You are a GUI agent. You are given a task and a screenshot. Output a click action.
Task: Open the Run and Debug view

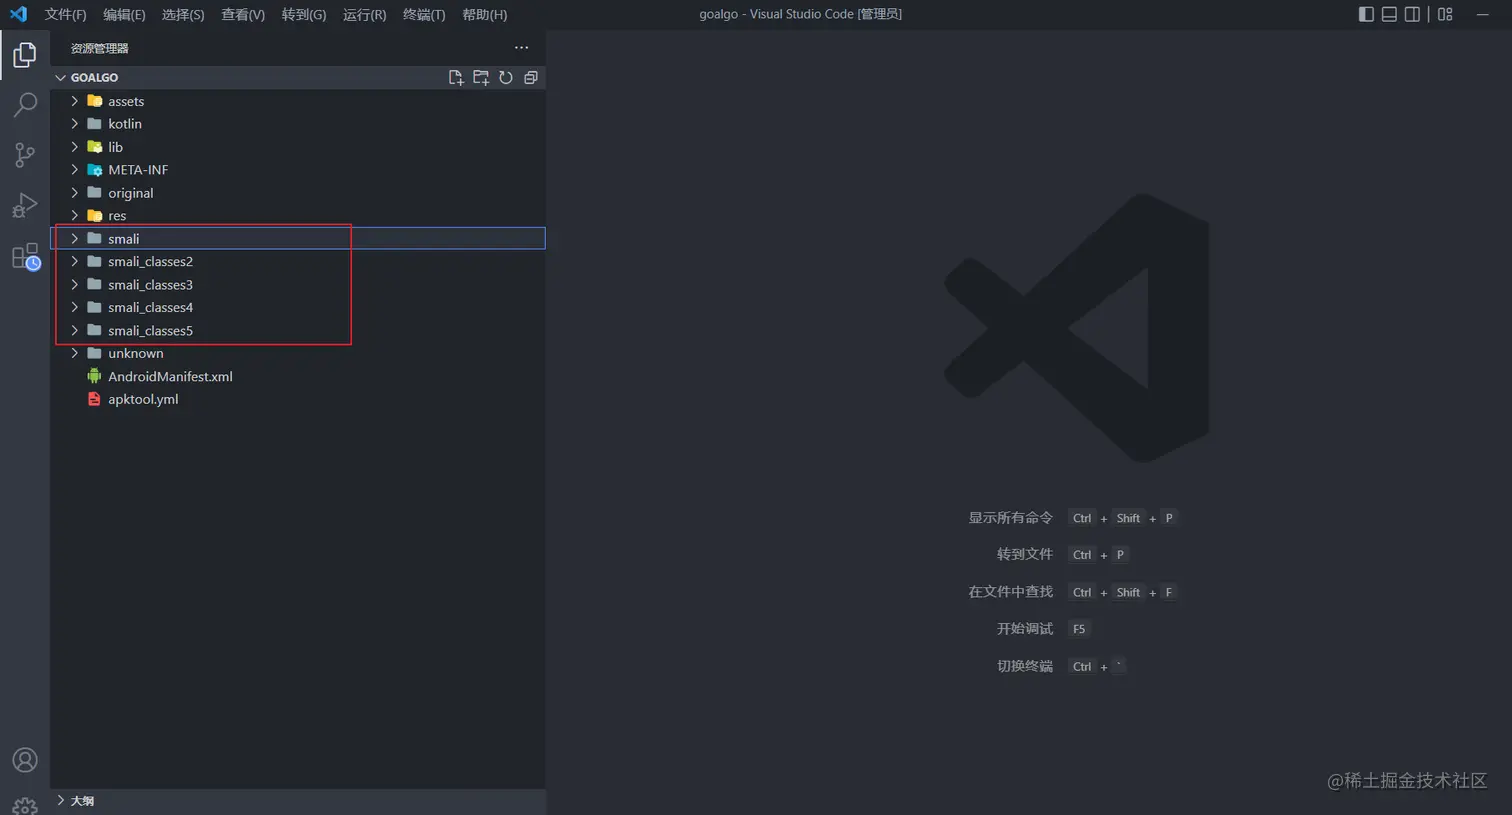25,205
